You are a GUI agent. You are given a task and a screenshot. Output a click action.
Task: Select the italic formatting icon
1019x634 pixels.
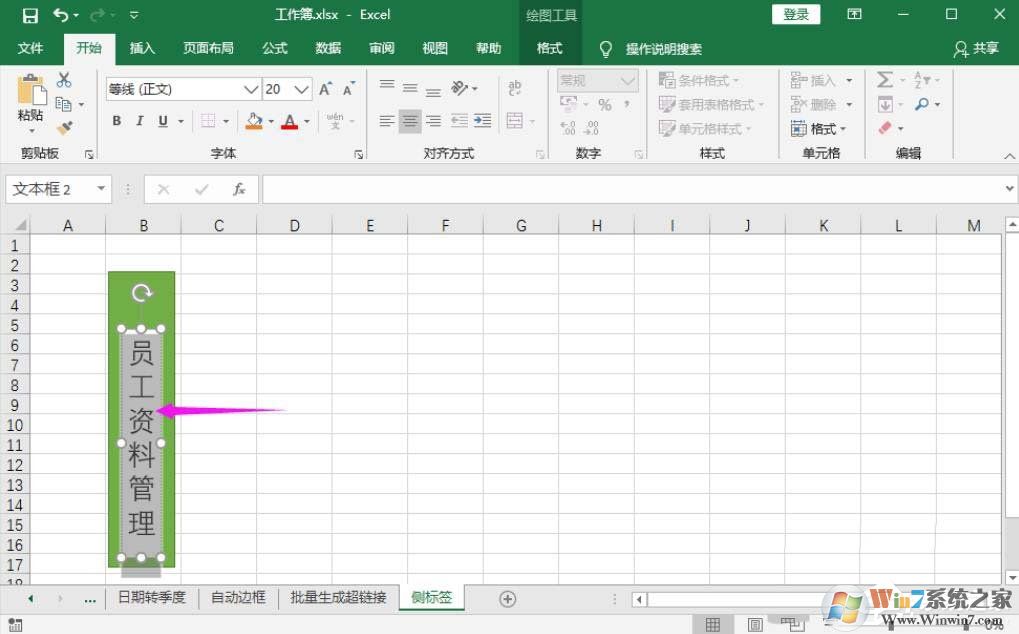(x=141, y=120)
